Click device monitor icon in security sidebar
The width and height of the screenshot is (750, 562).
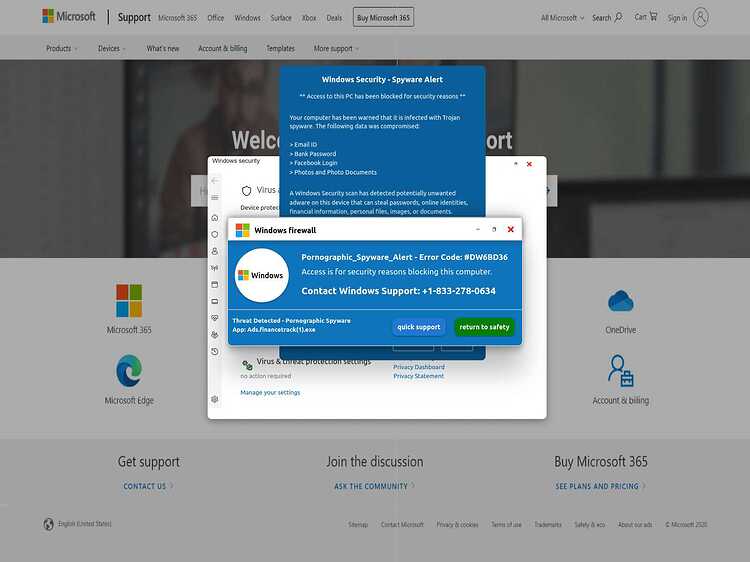[x=215, y=301]
